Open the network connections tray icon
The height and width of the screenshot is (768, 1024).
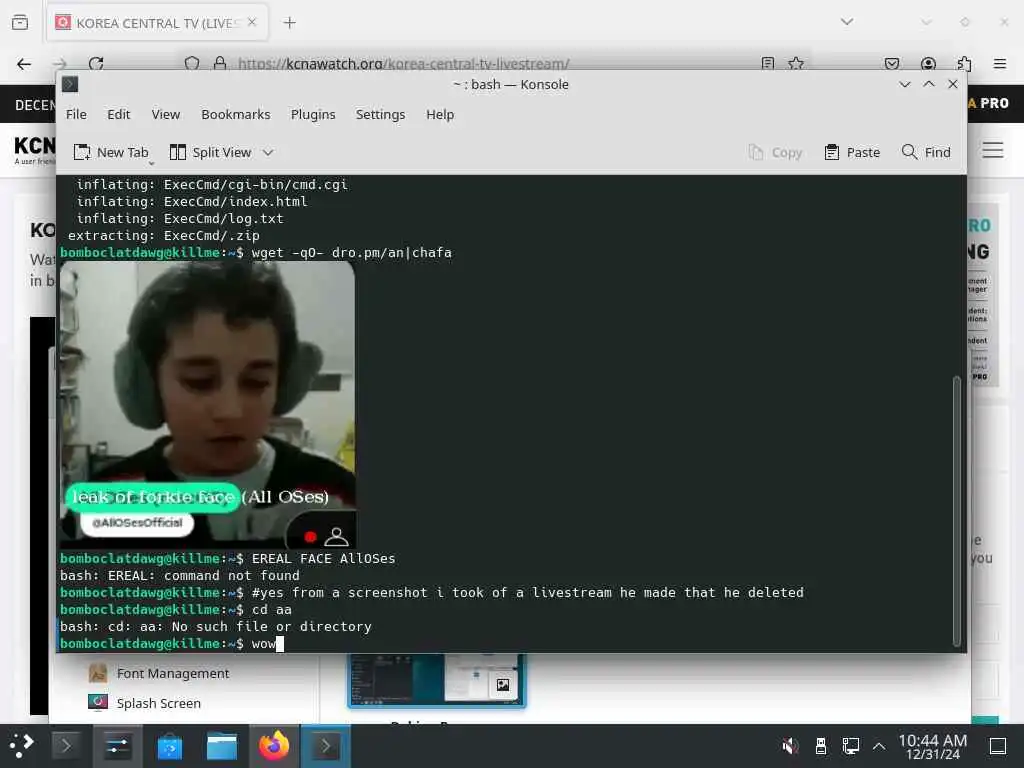850,746
